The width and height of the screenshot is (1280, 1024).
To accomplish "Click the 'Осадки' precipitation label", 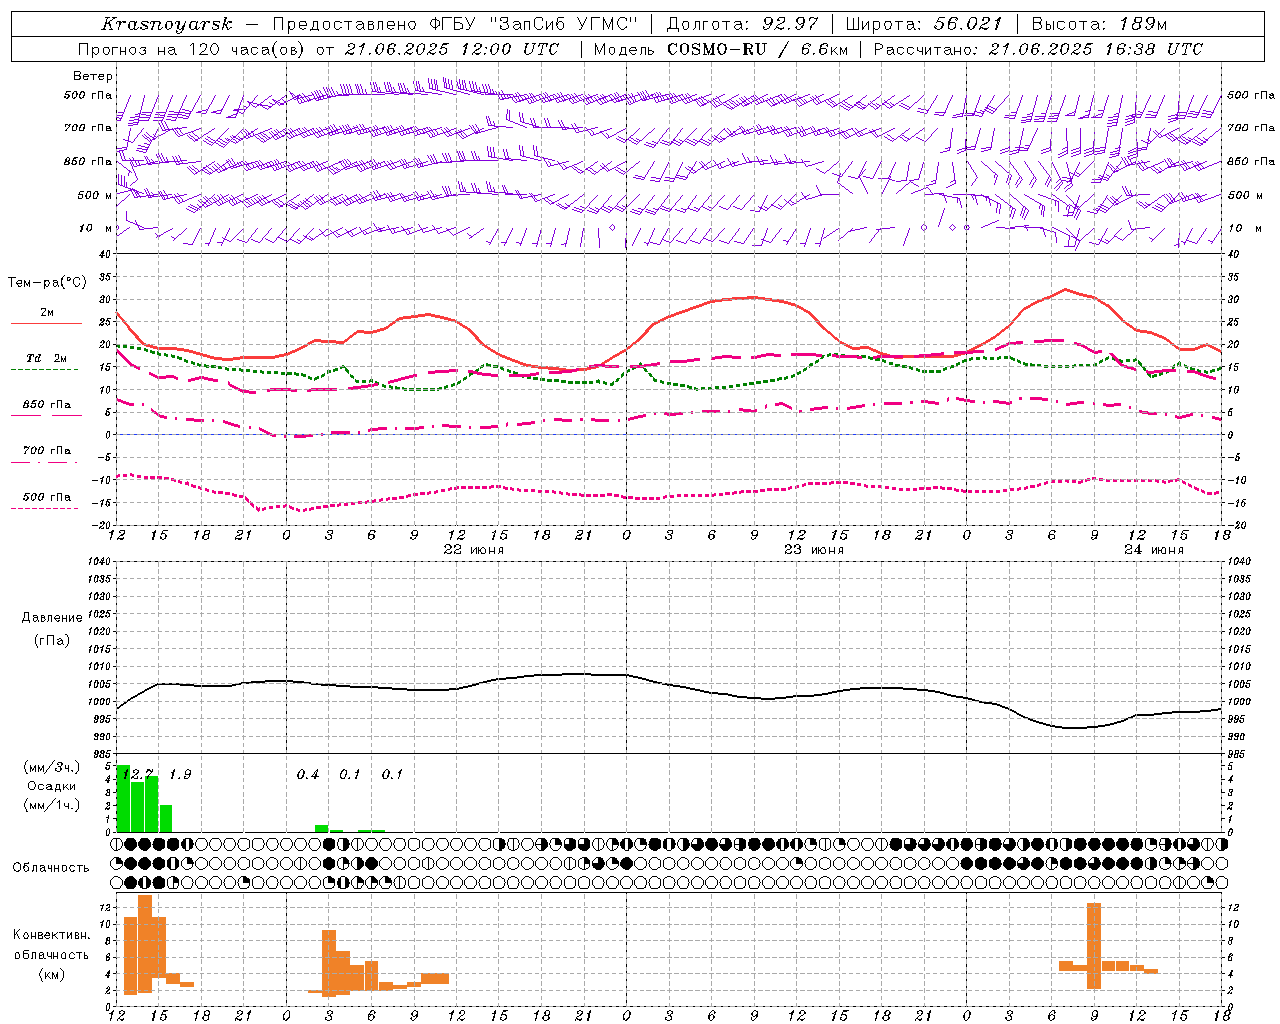I will [x=52, y=786].
